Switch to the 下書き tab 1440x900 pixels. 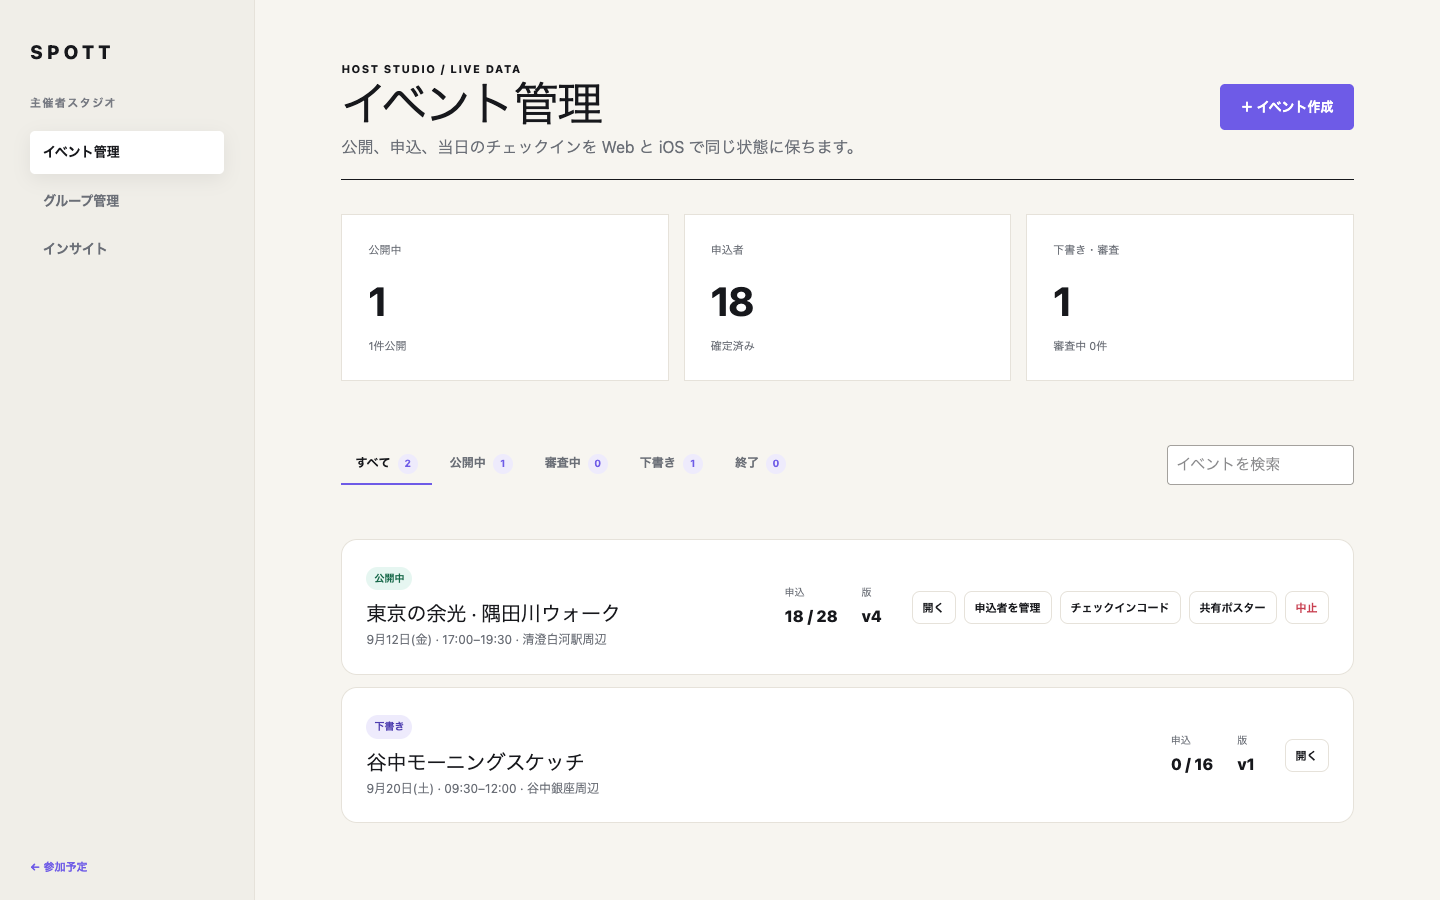(670, 463)
